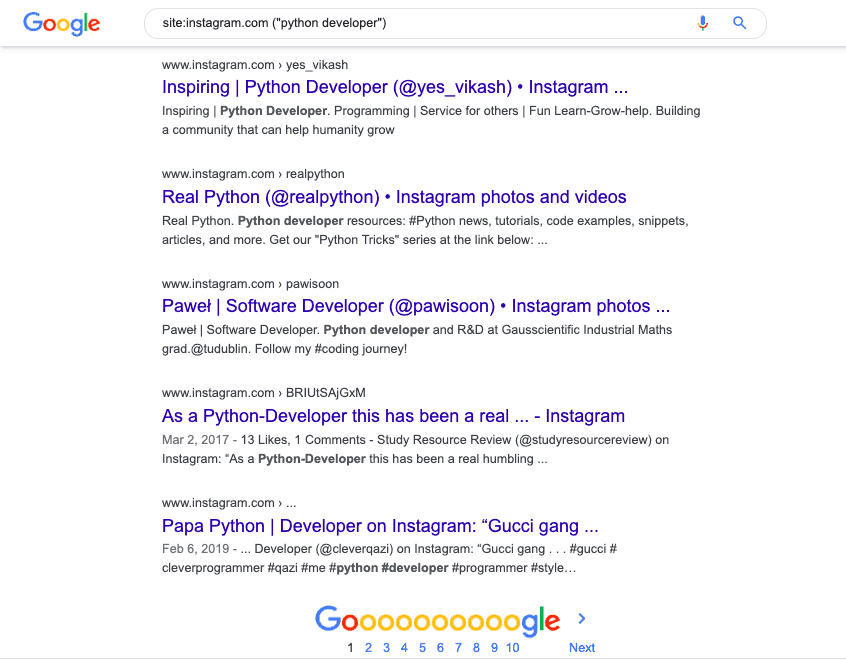
Task: Go to results page 3
Action: tap(386, 648)
